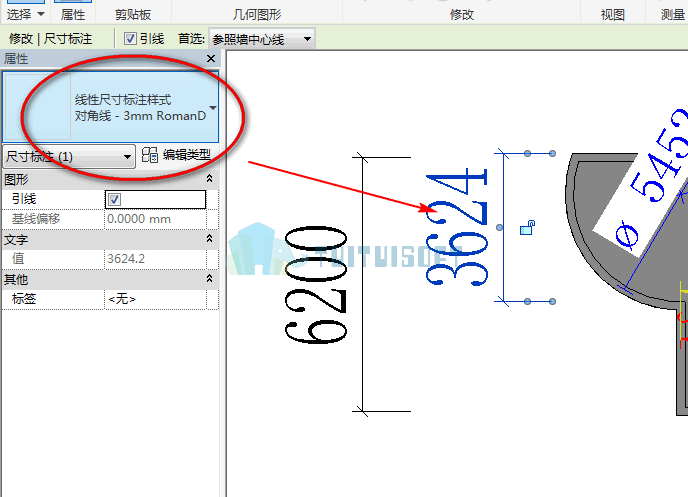Toggle the 引线 checkbox in options bar
The image size is (688, 497).
click(x=130, y=39)
